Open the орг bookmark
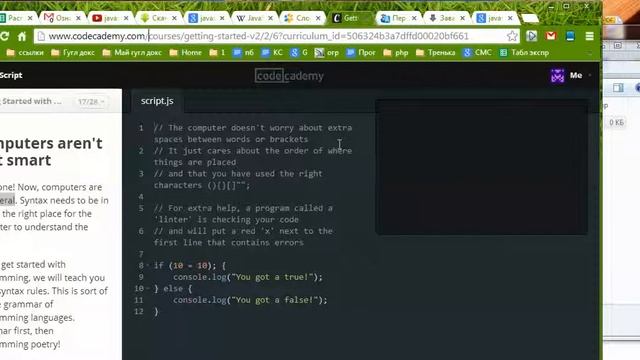The height and width of the screenshot is (360, 640). pyautogui.click(x=327, y=53)
